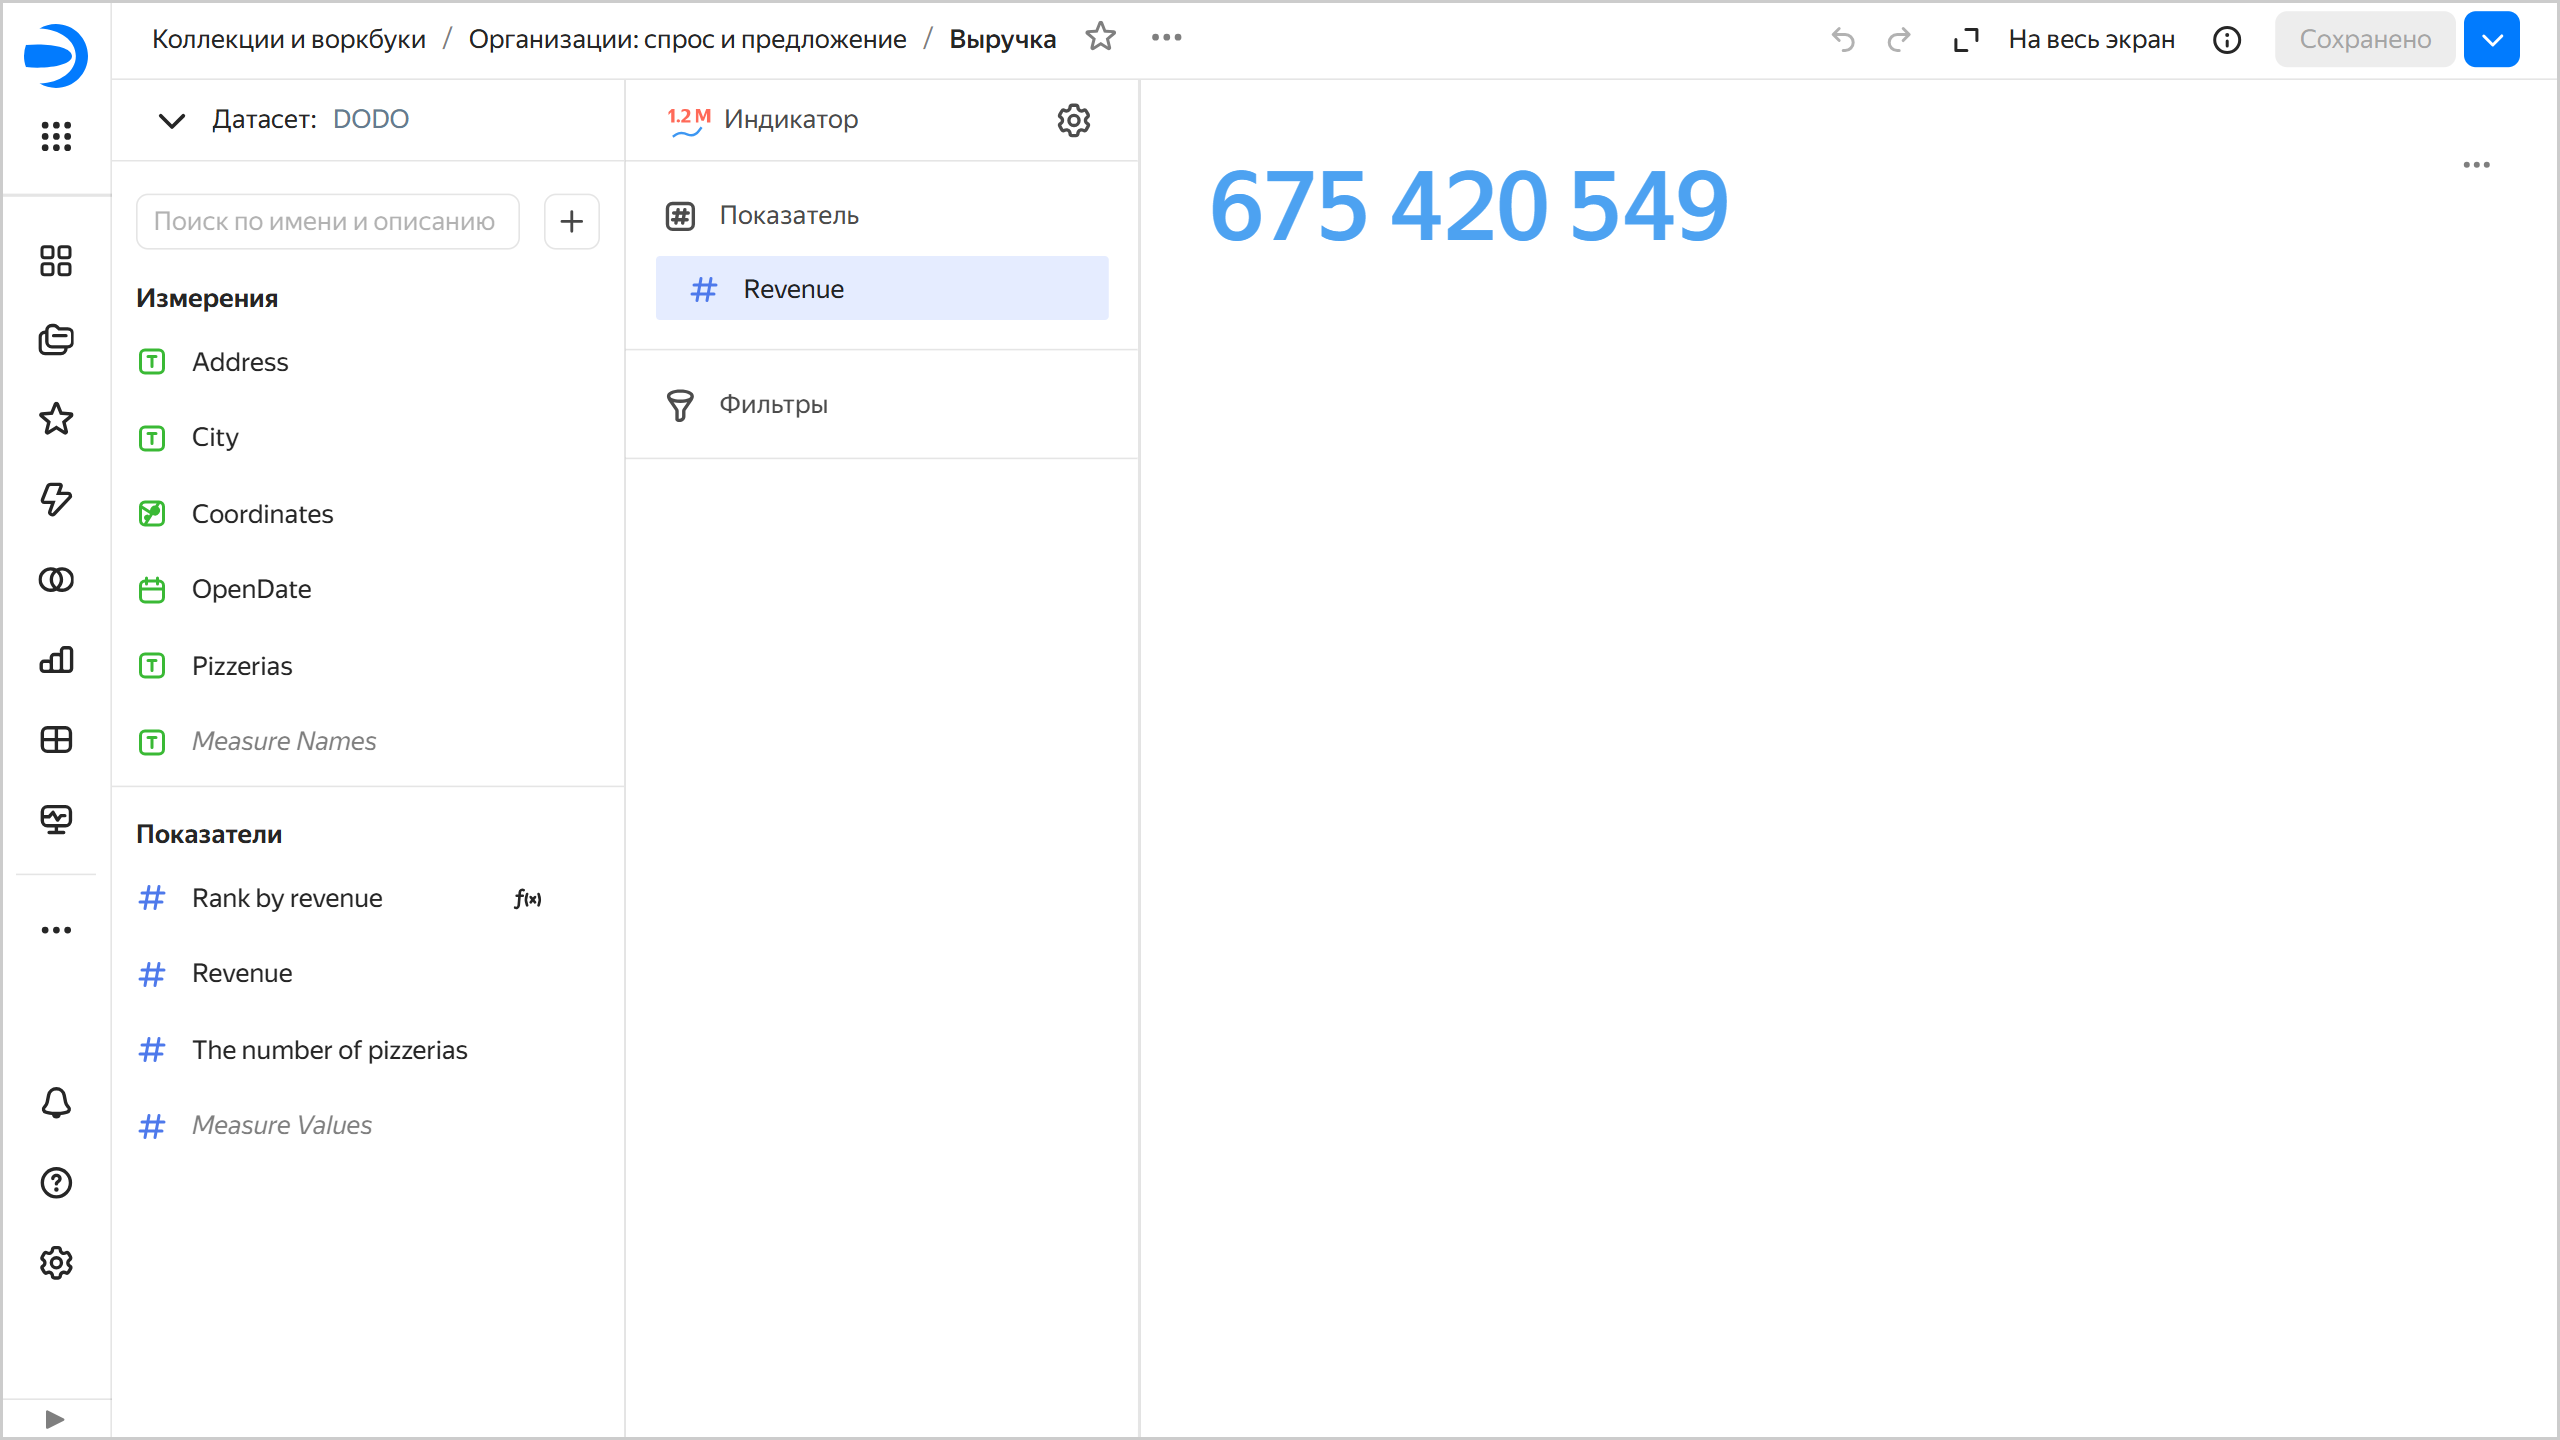The image size is (2560, 1440).
Task: Click the field search input
Action: coord(327,221)
